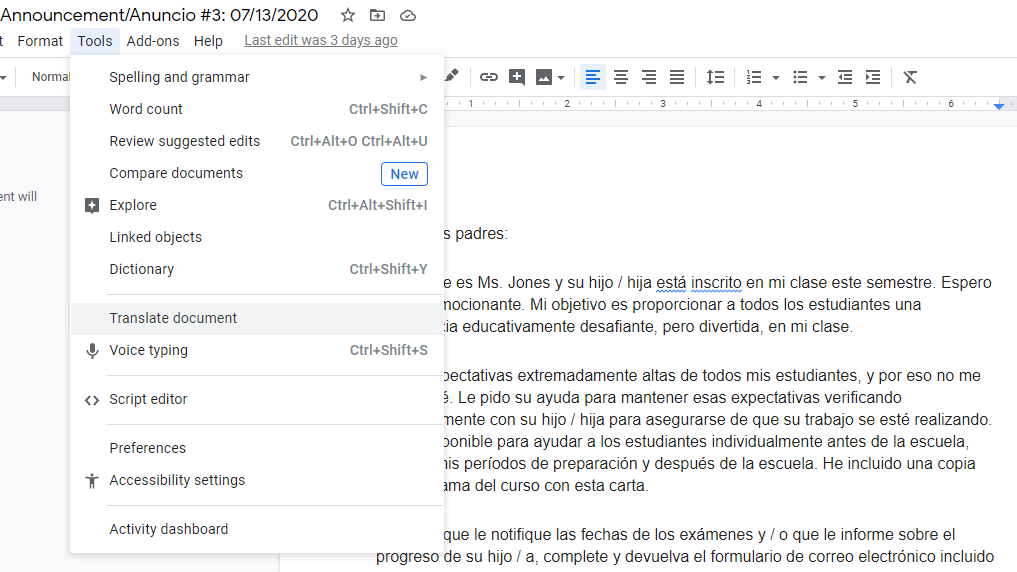Image resolution: width=1017 pixels, height=572 pixels.
Task: Open the line spacing tool
Action: click(x=715, y=77)
